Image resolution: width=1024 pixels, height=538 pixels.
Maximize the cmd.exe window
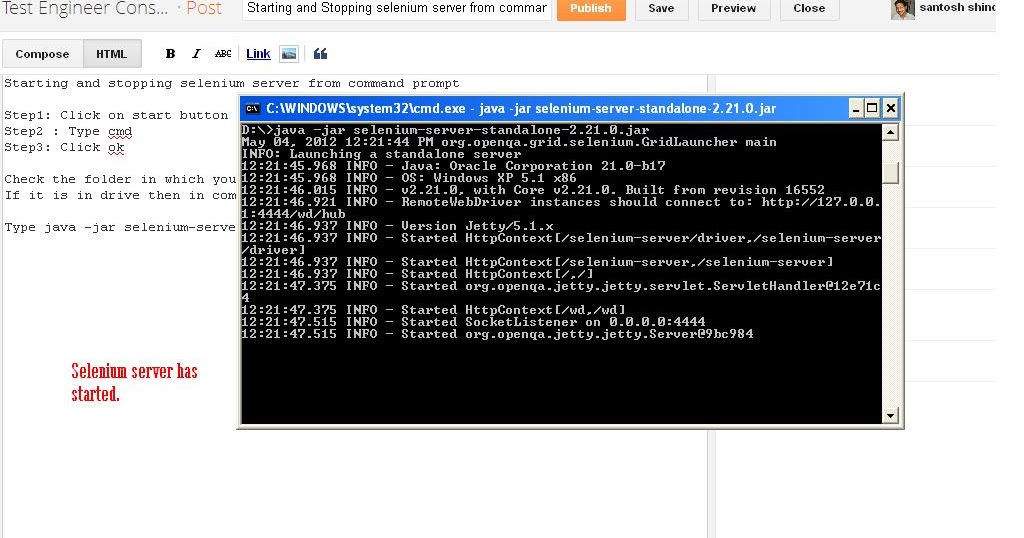click(x=872, y=108)
